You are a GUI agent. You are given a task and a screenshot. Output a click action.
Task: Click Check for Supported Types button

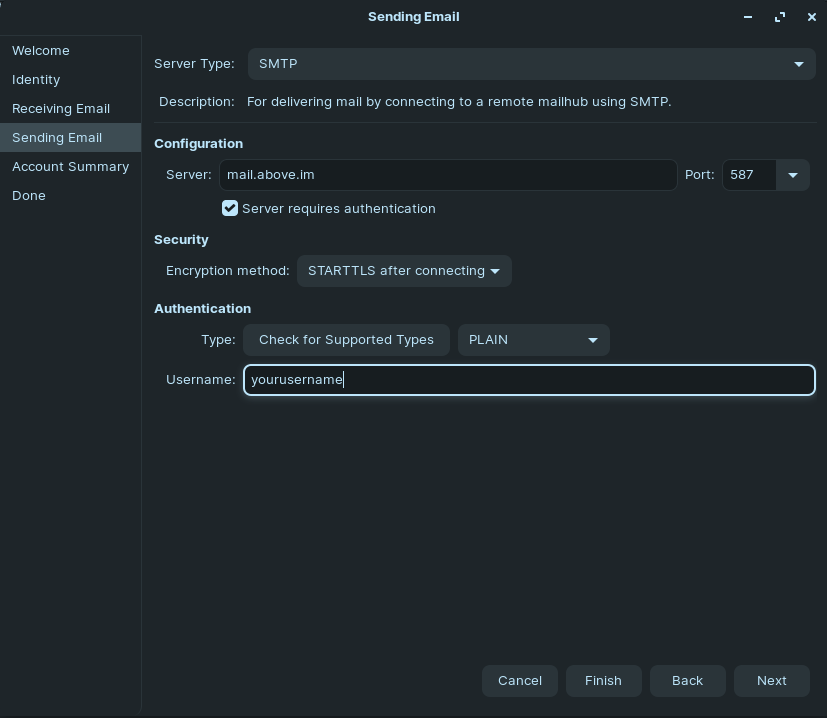pos(346,340)
